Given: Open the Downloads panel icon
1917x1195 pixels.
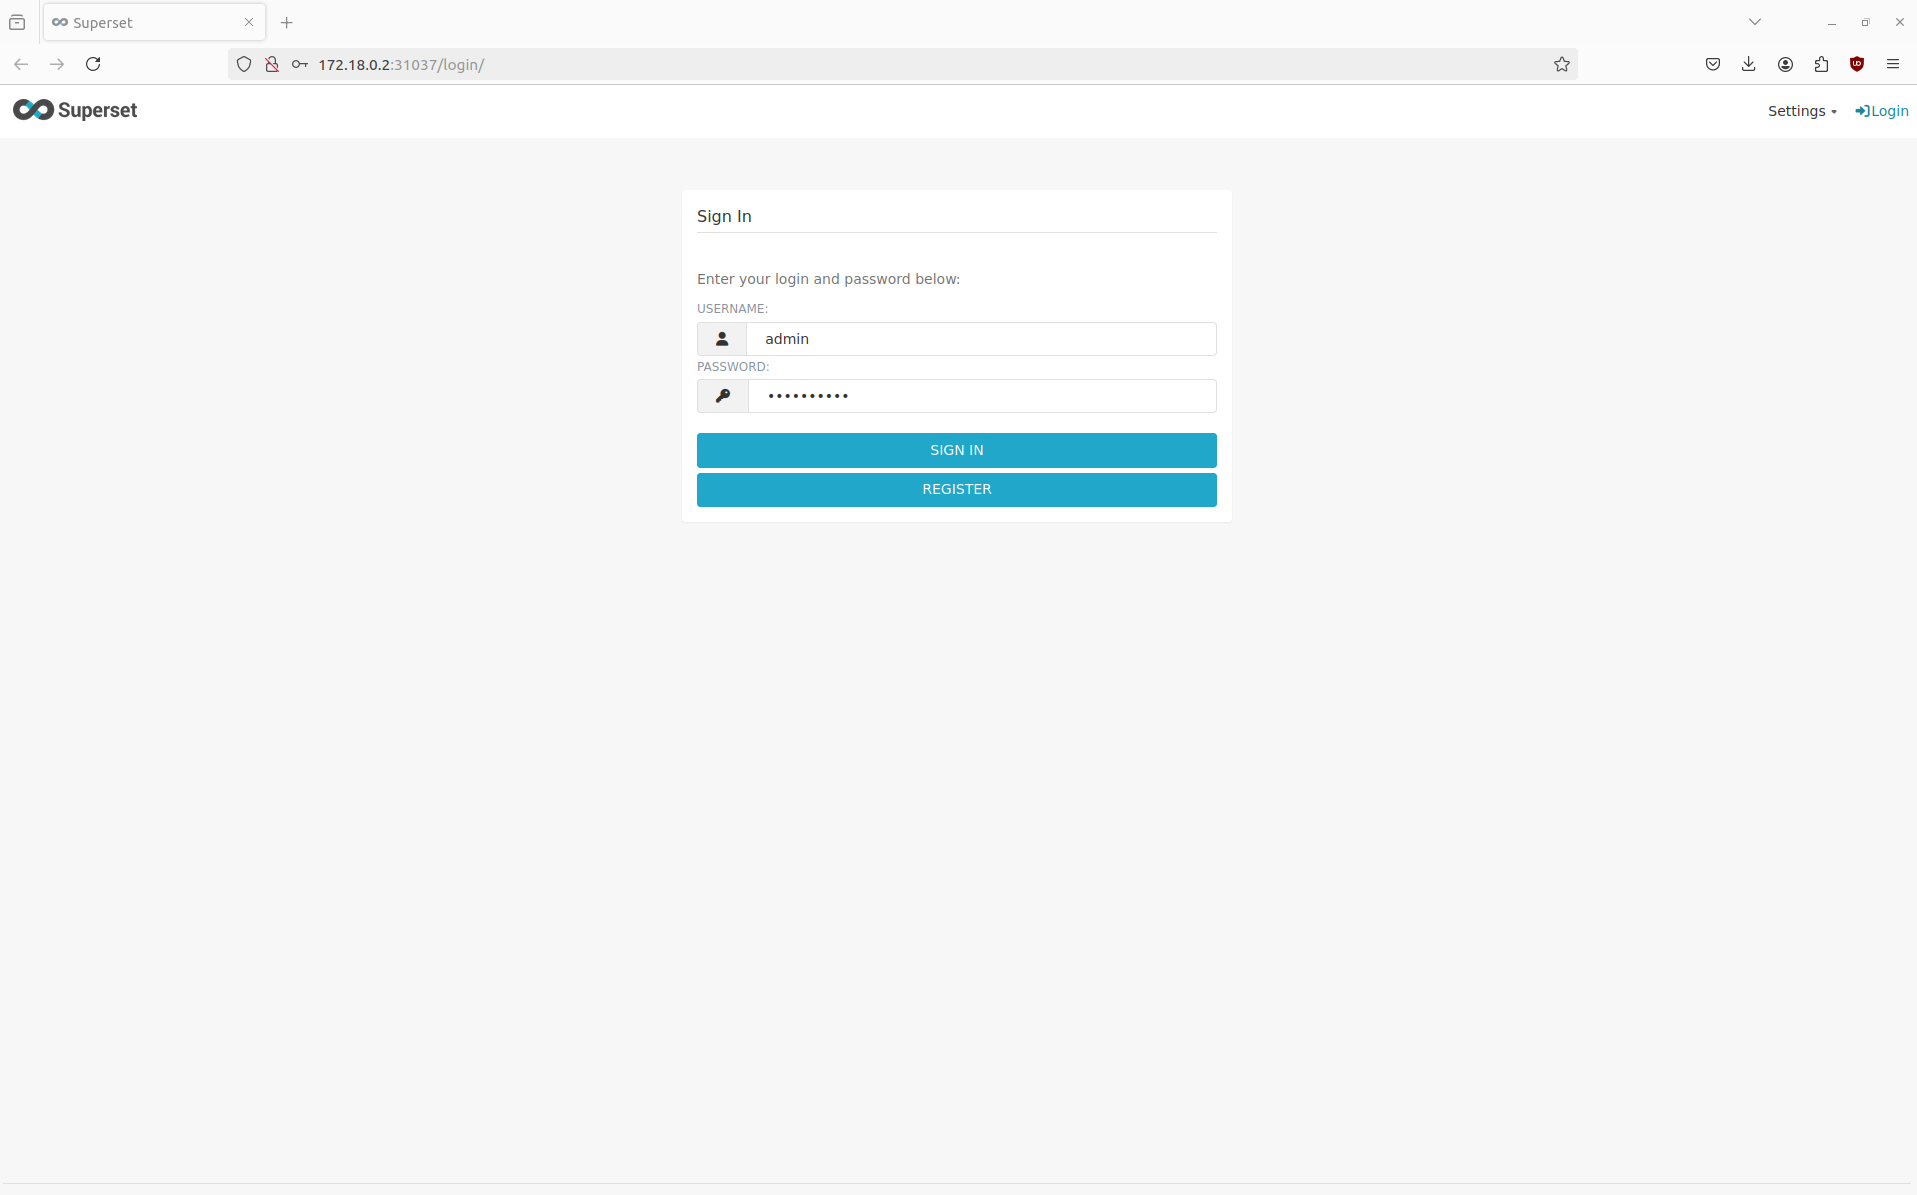Looking at the screenshot, I should point(1748,64).
